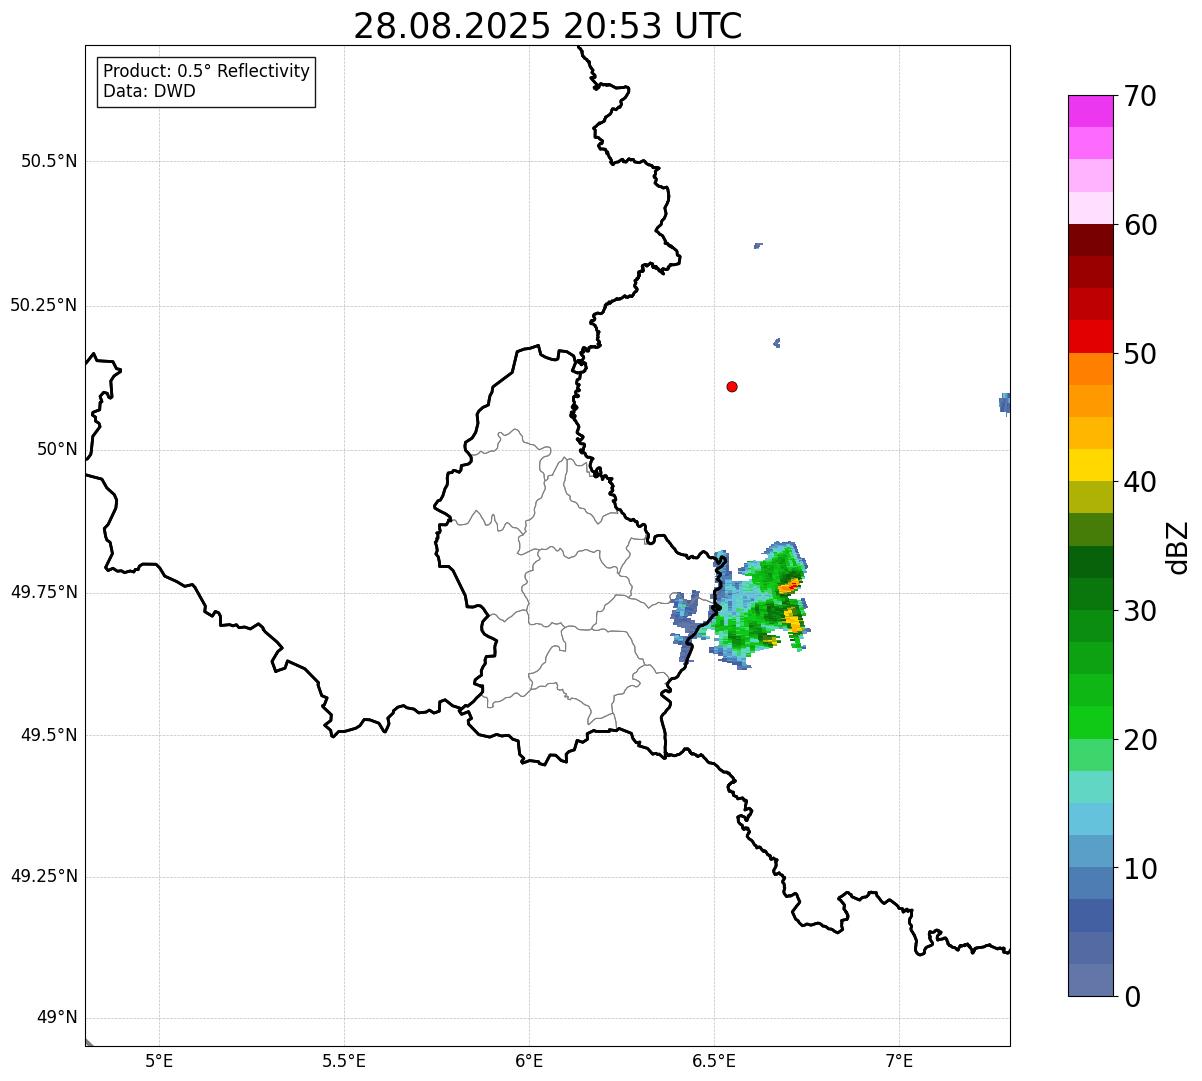
Task: Click the bright green colorbar swatch above 20
Action: point(1091,722)
